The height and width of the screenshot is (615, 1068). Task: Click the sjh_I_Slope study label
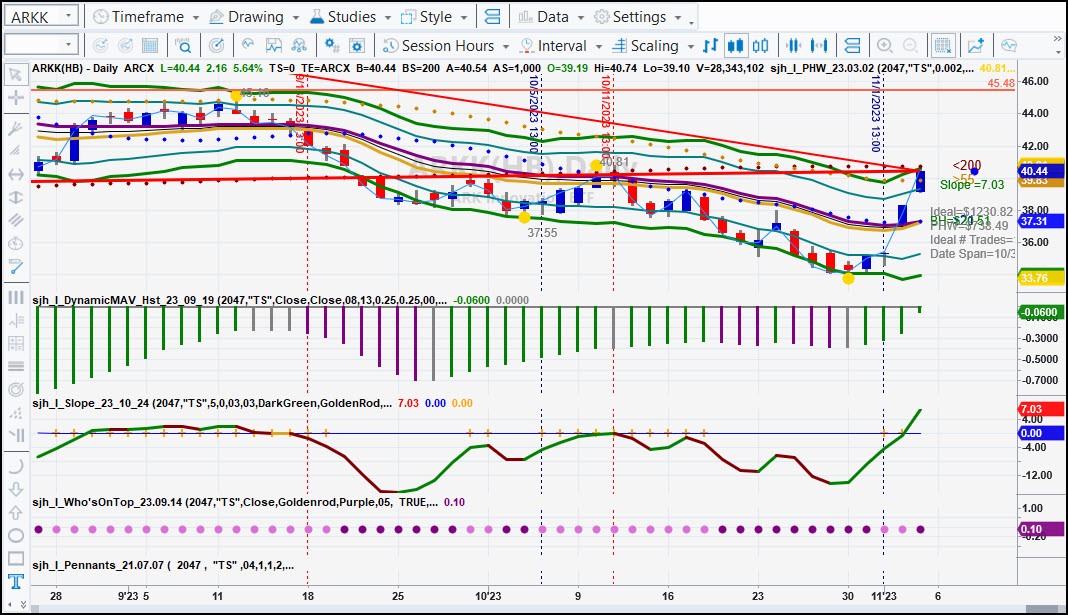[x=212, y=403]
